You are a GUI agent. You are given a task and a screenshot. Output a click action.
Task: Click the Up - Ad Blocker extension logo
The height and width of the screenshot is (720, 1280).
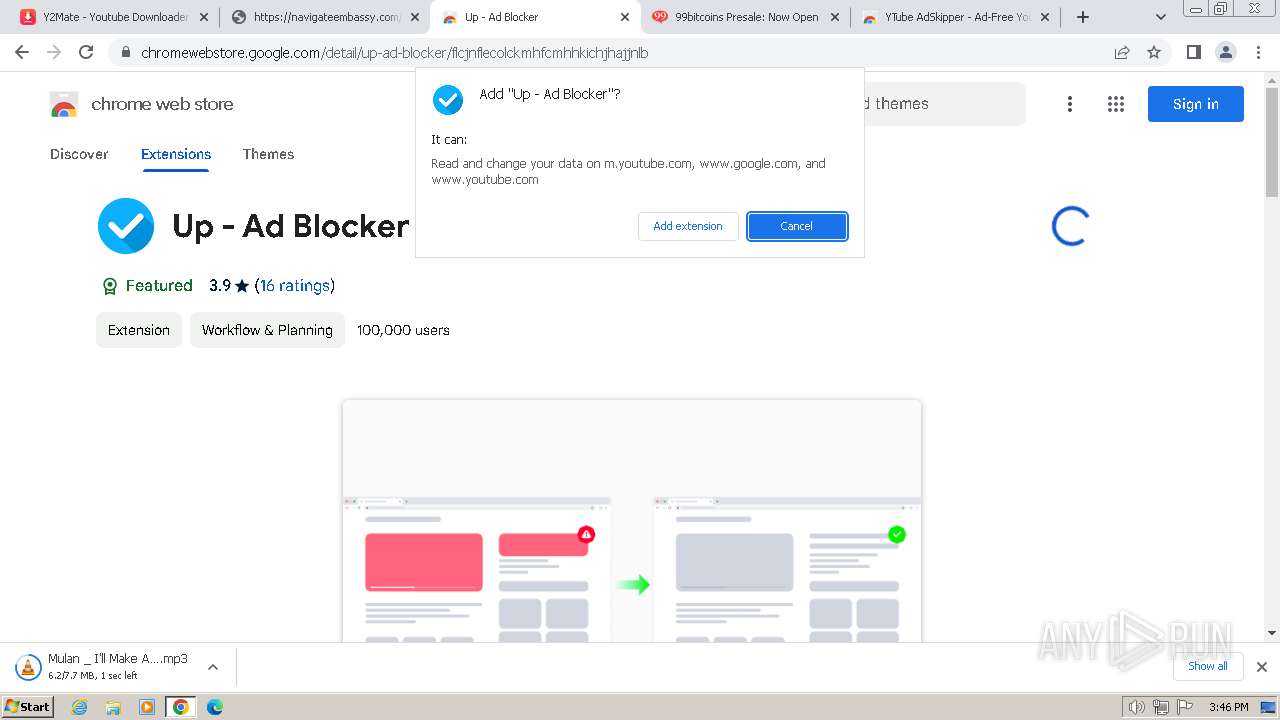126,226
